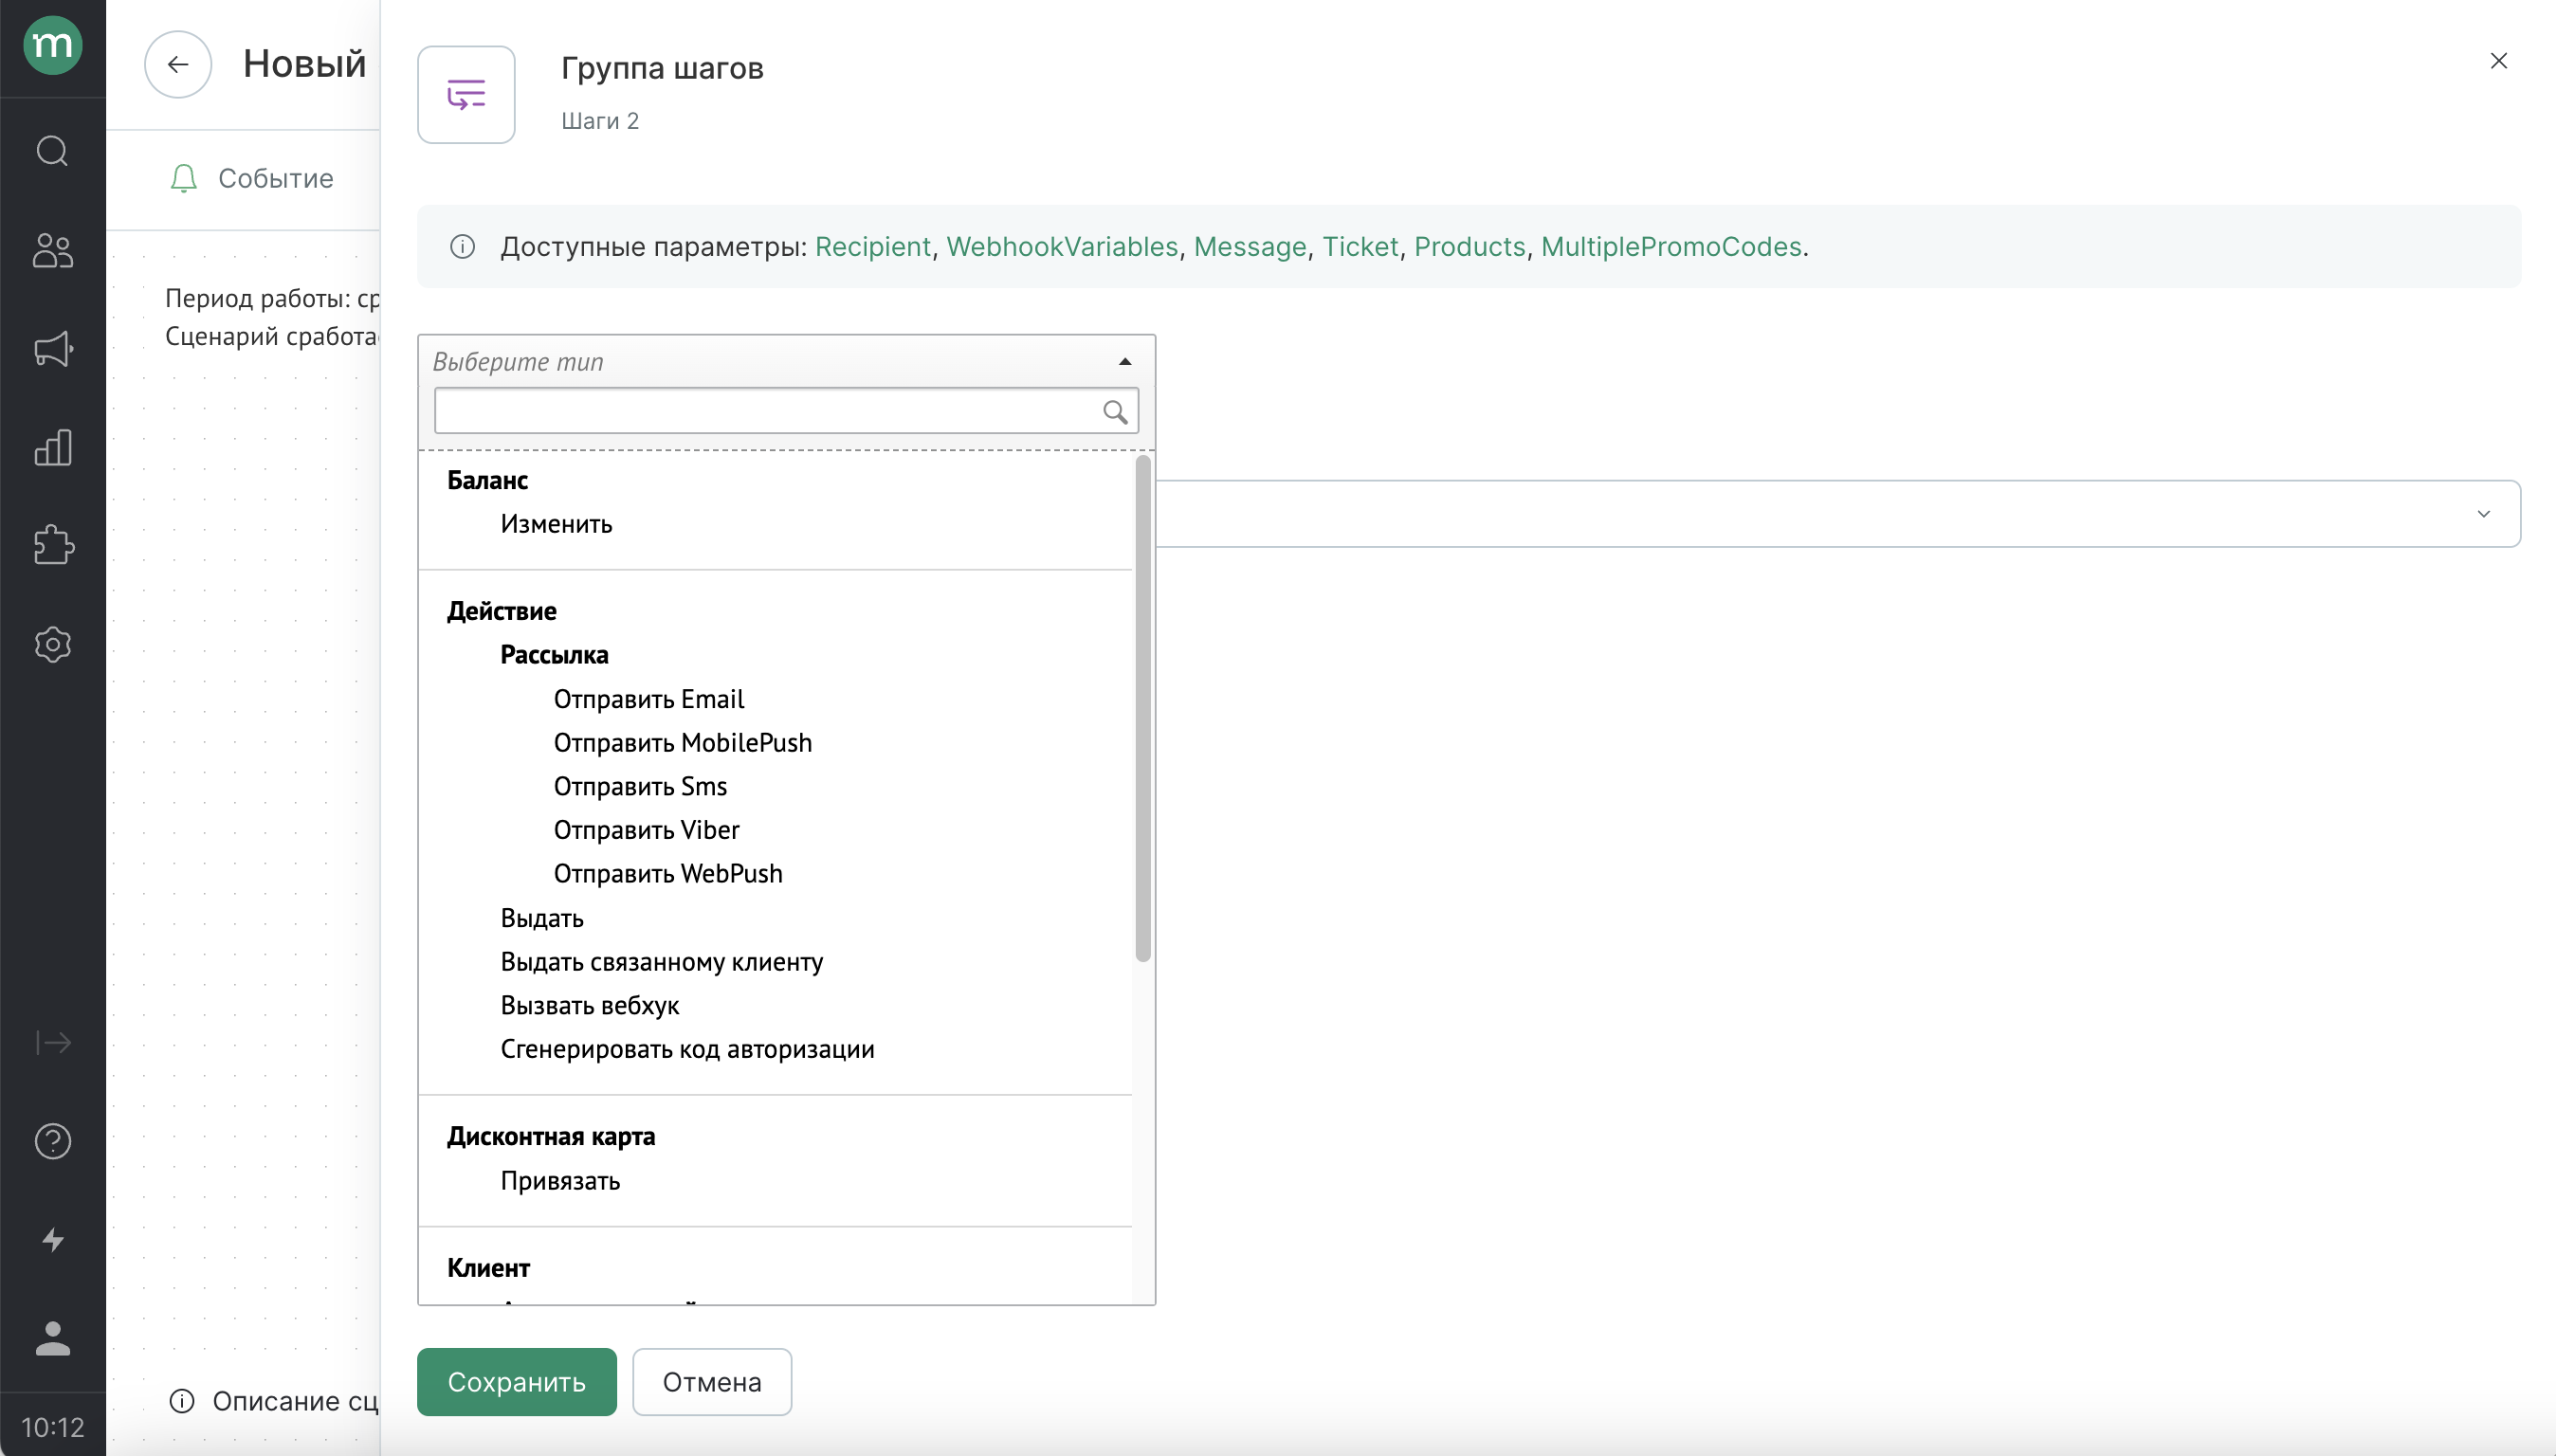Select Отправить MobilePush option
The image size is (2556, 1456).
click(x=683, y=743)
